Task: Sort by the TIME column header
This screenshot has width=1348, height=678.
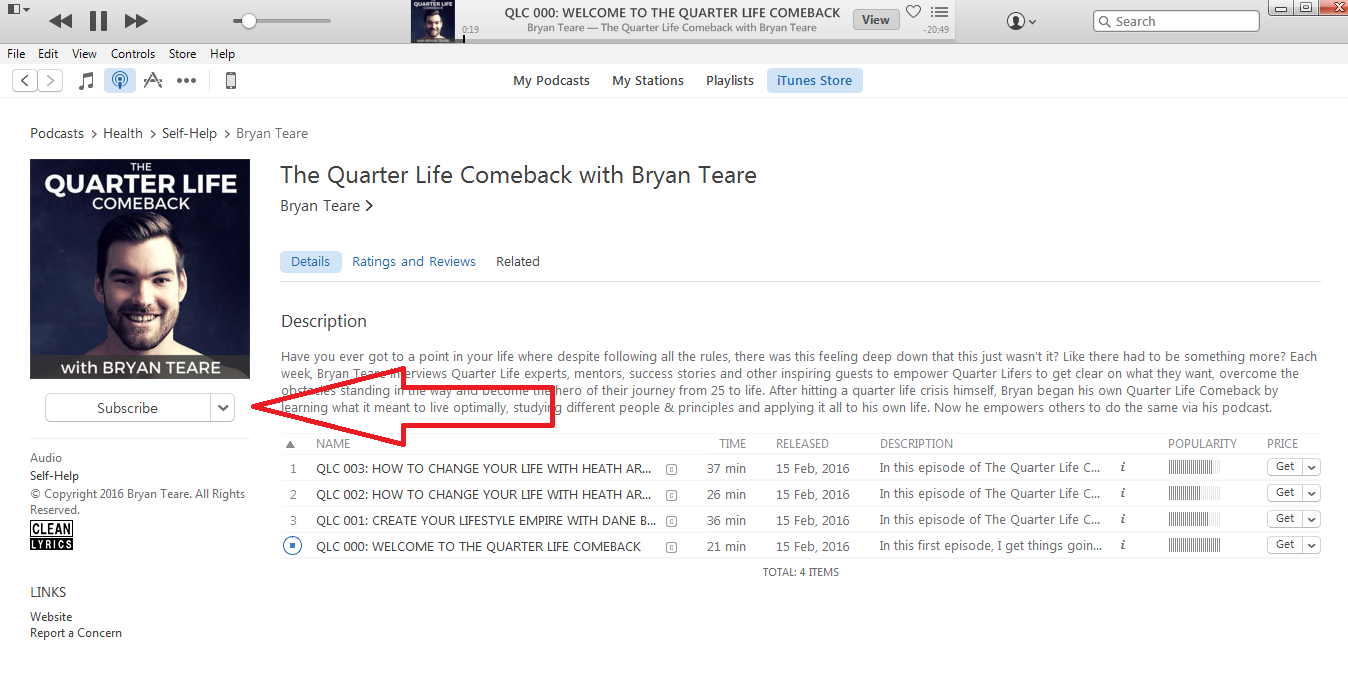Action: 732,444
